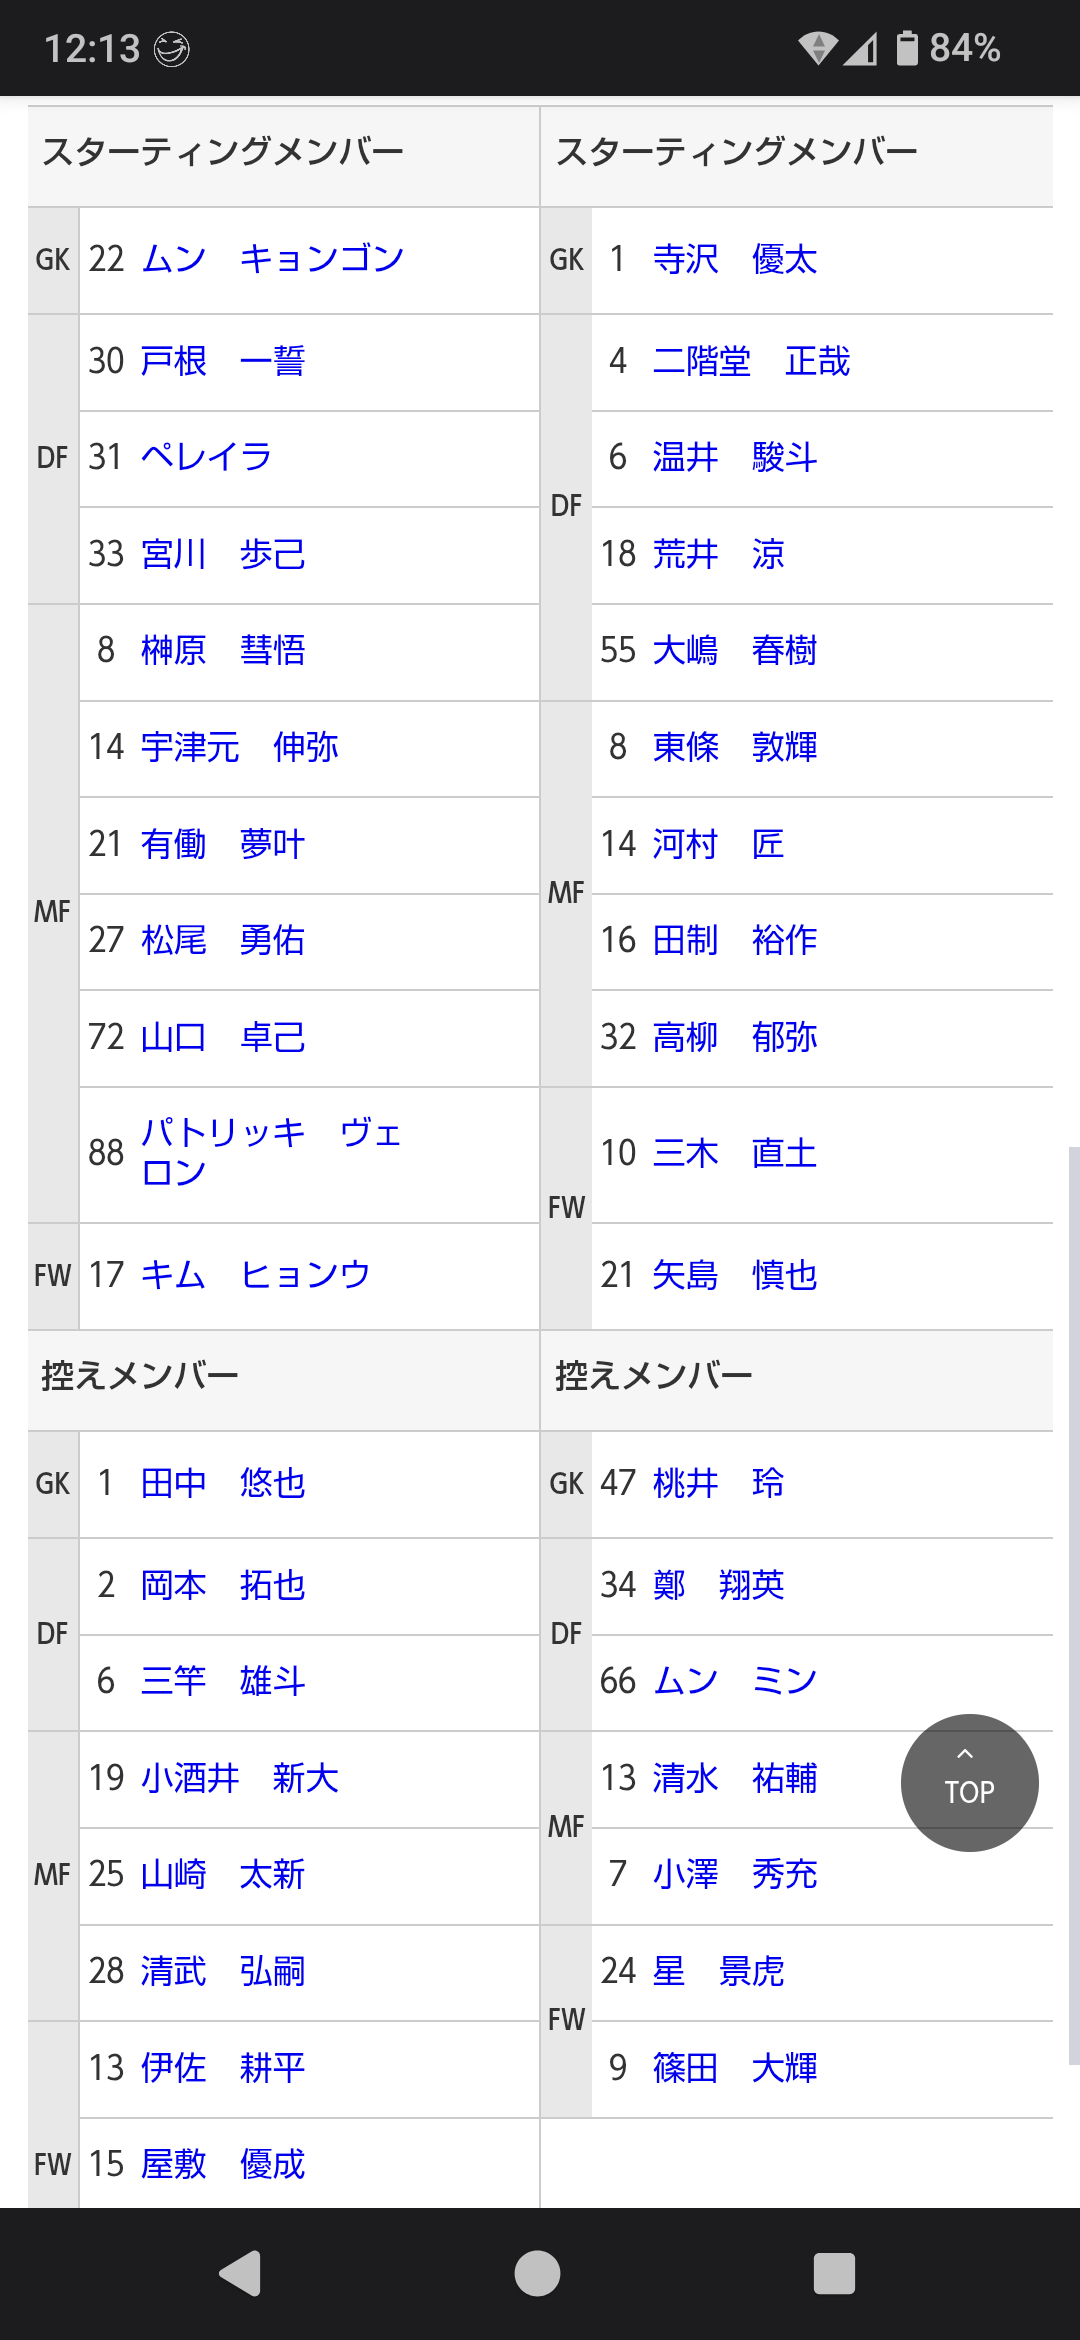The width and height of the screenshot is (1080, 2340).
Task: Select player link ペレイラ
Action: pyautogui.click(x=206, y=457)
